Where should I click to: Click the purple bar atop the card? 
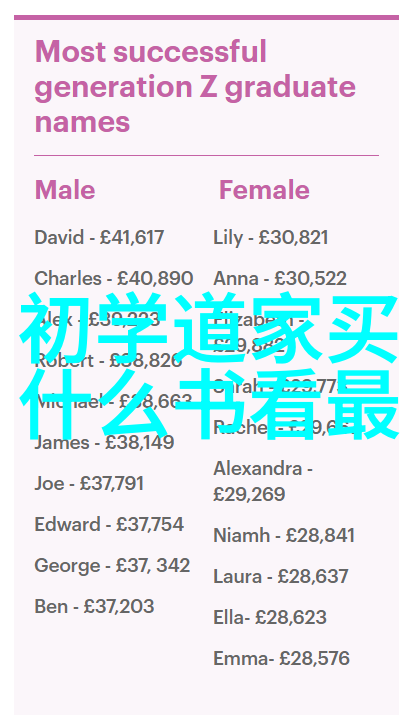pos(207,18)
